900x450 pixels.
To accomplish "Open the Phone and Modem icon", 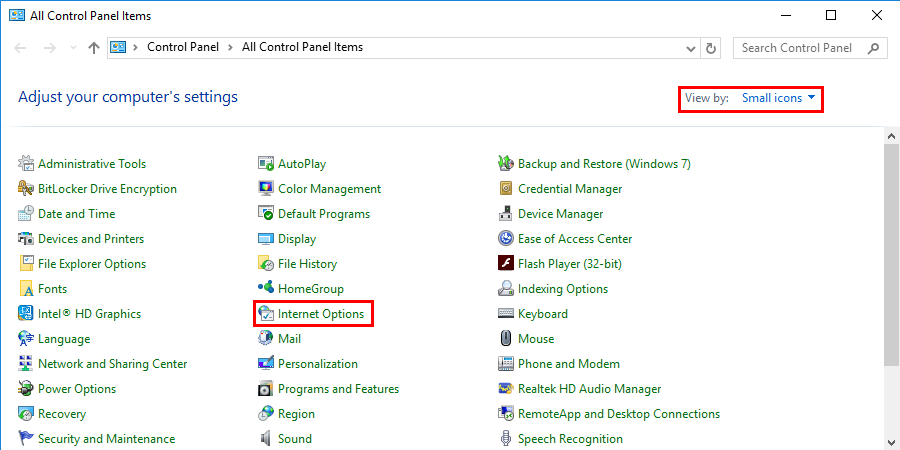I will point(506,364).
